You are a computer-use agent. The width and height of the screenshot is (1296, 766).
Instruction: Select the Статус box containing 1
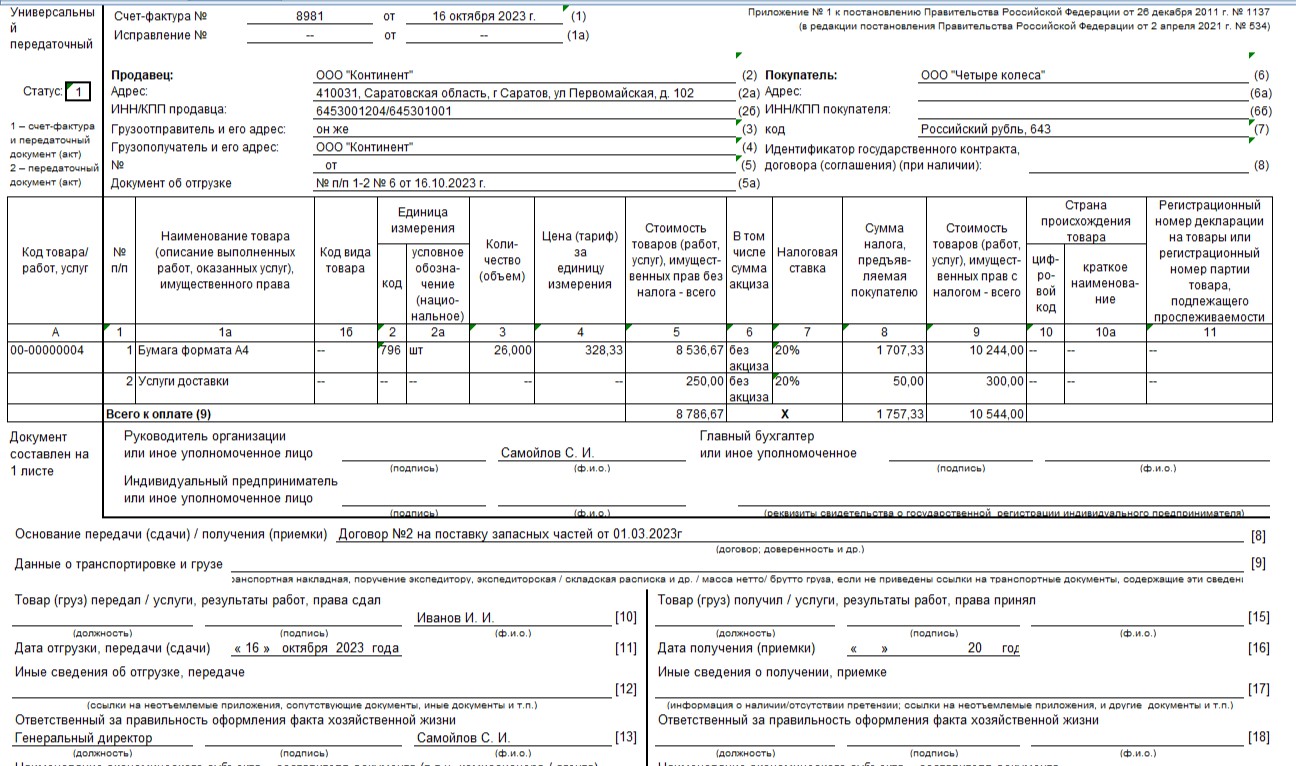tap(77, 92)
